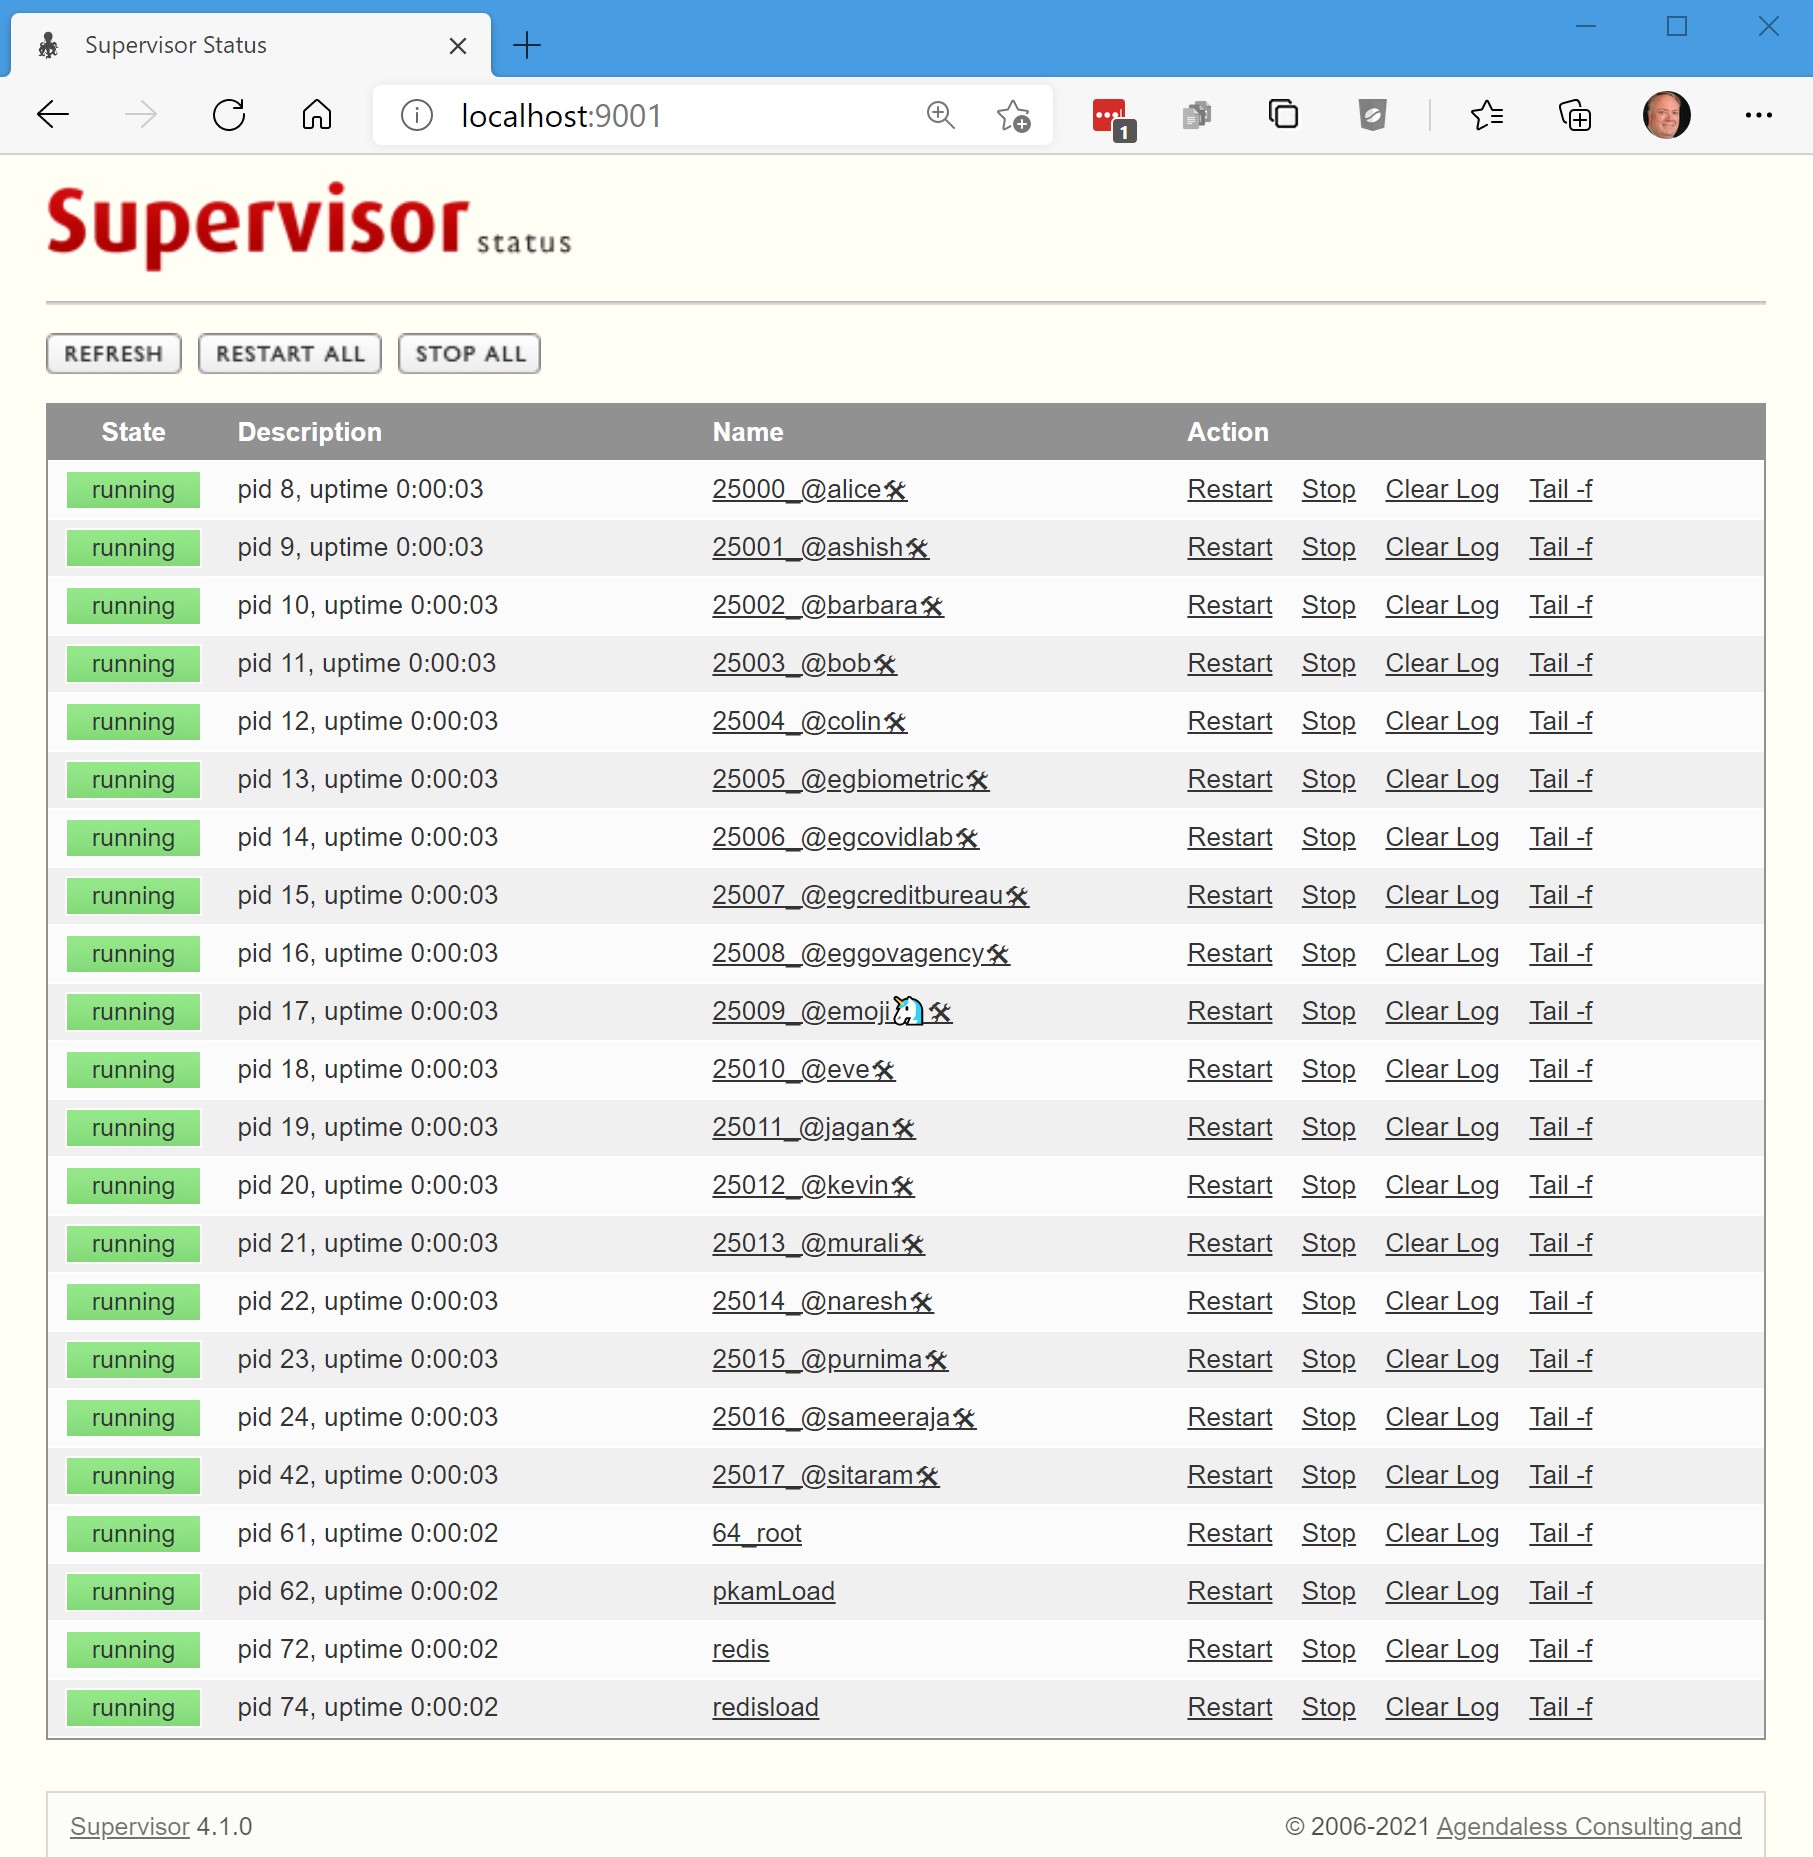Image resolution: width=1813 pixels, height=1857 pixels.
Task: Select the 'pid 61, uptime 0:00:02' description
Action: coord(367,1534)
